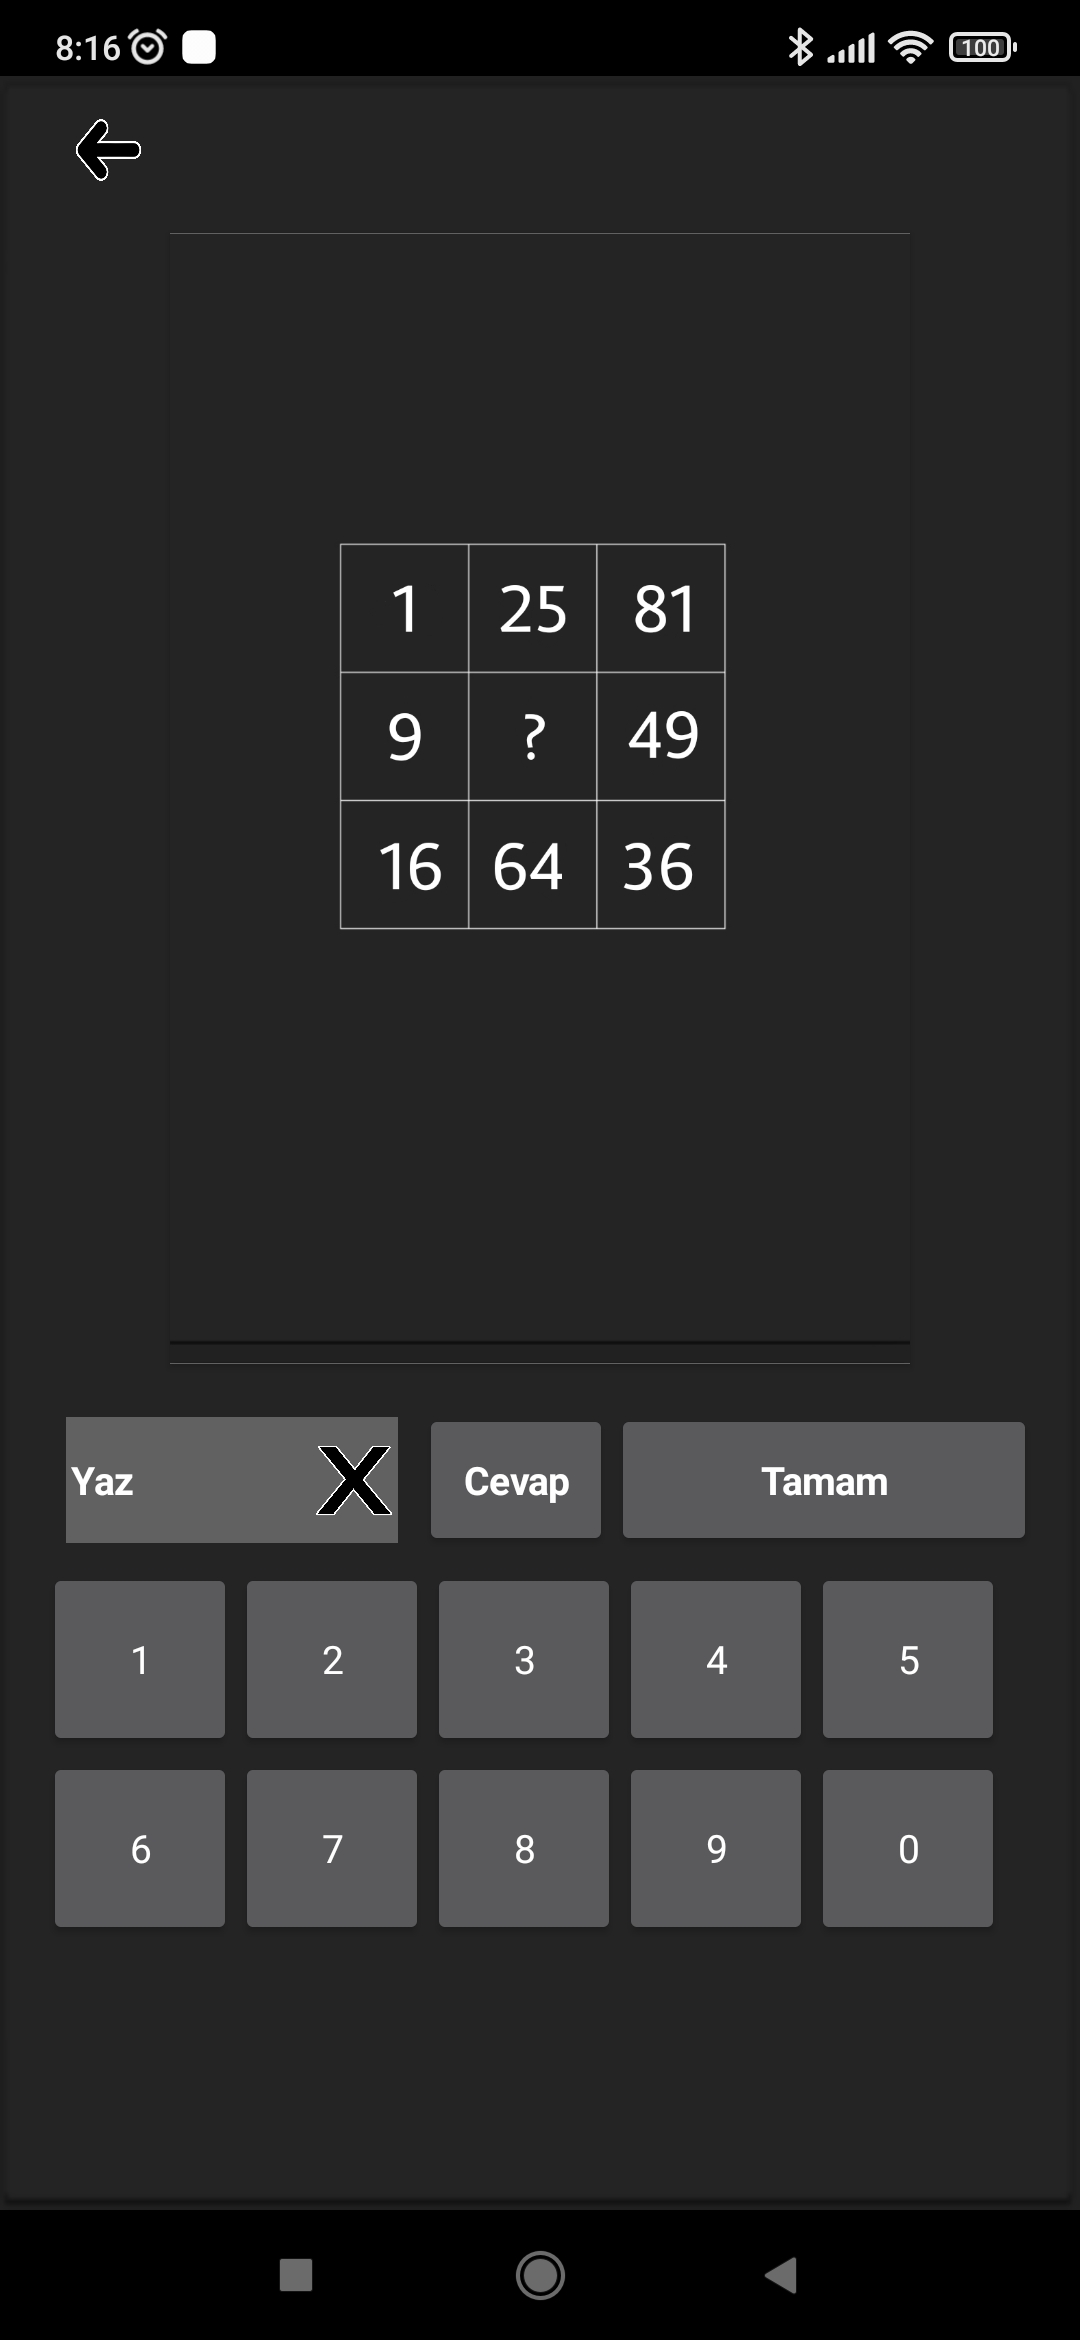Tap the grid cell showing 81

point(661,608)
